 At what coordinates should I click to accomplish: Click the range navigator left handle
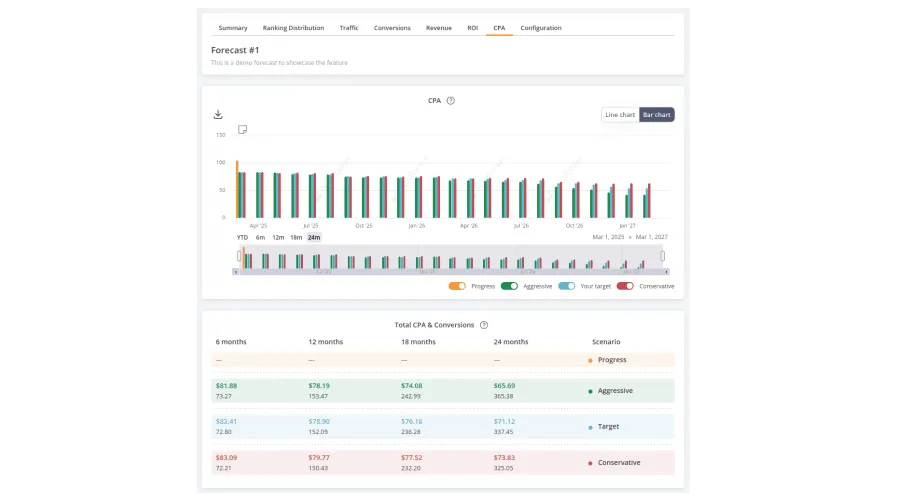click(239, 256)
